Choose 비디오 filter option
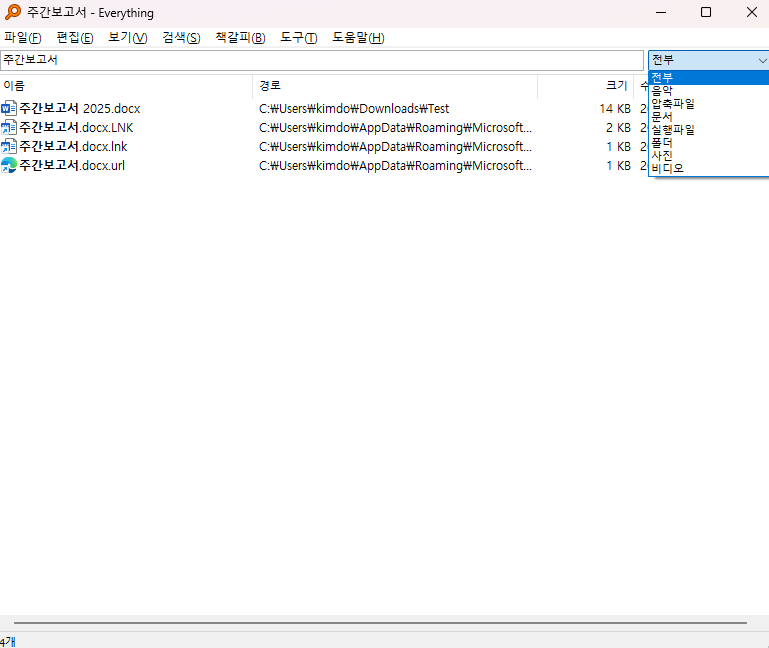 pos(709,168)
